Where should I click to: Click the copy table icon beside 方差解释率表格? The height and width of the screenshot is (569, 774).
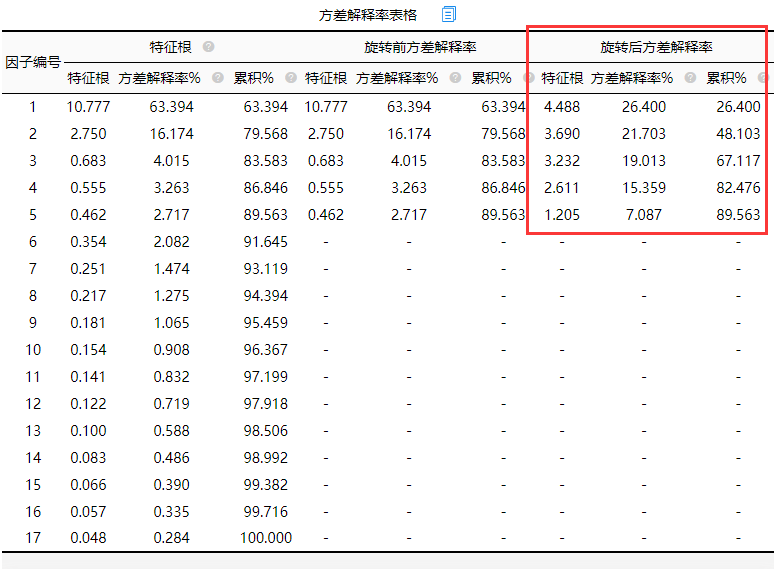[x=449, y=14]
